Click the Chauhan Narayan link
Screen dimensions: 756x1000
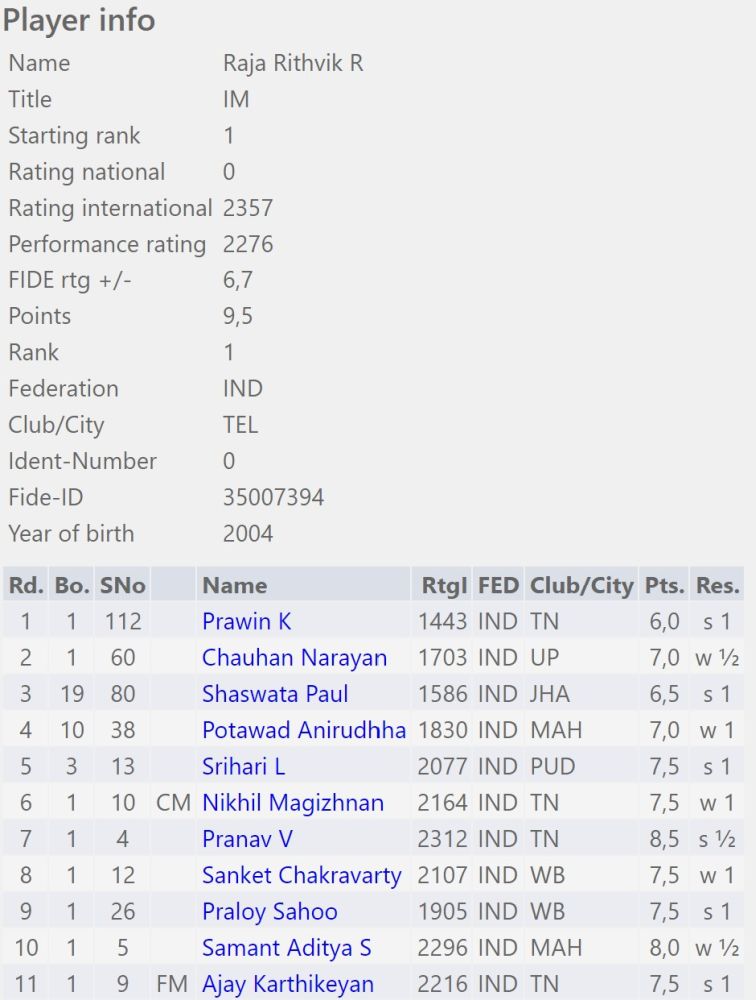tap(294, 658)
